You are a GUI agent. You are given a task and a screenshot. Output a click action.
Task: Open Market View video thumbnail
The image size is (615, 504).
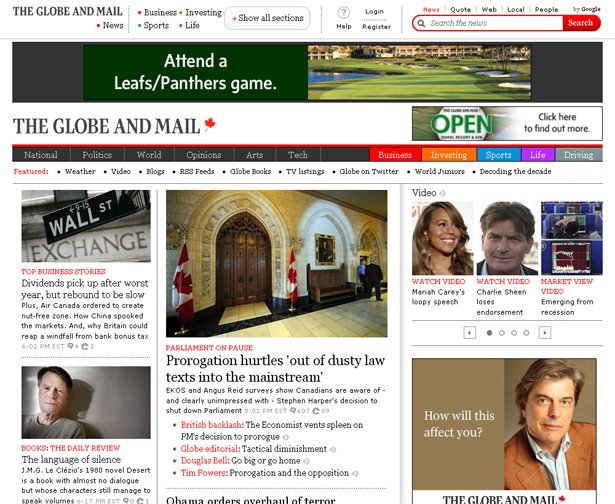572,238
